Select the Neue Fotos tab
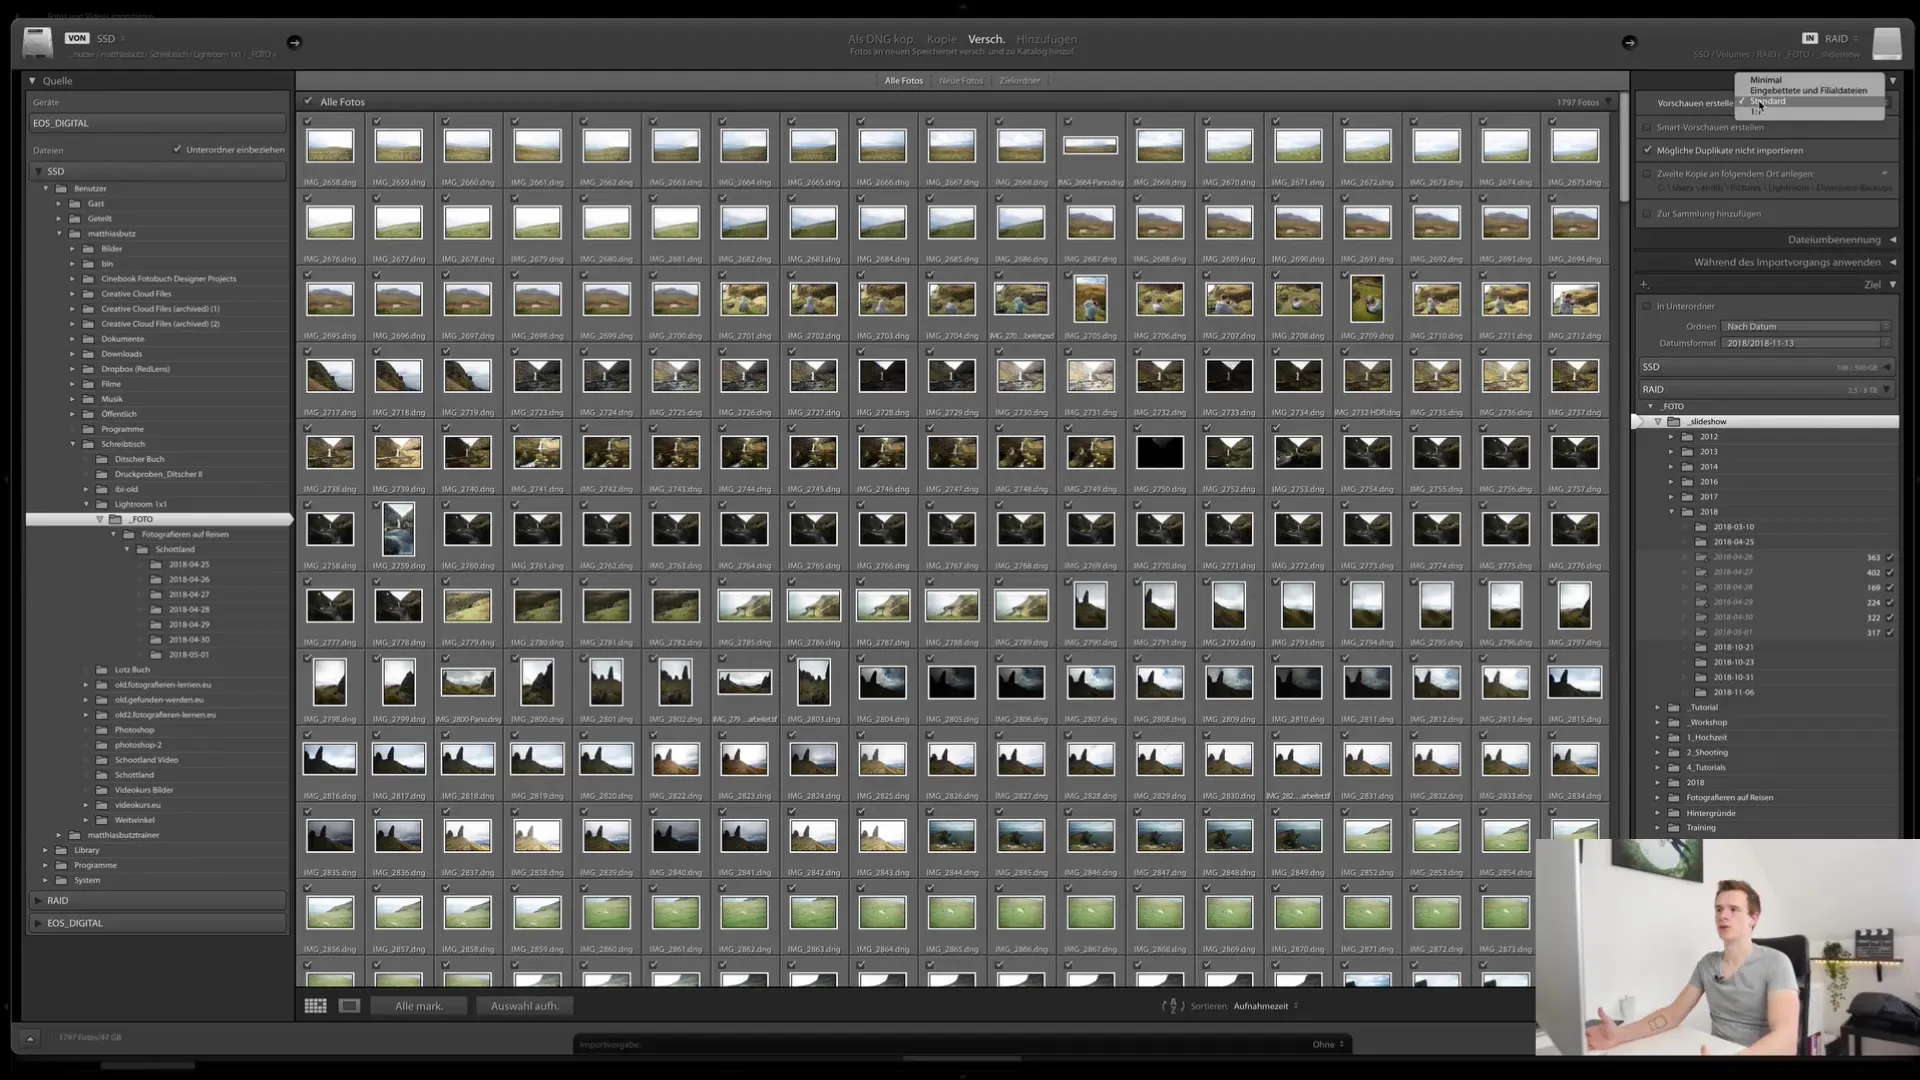Viewport: 1920px width, 1080px height. tap(961, 81)
